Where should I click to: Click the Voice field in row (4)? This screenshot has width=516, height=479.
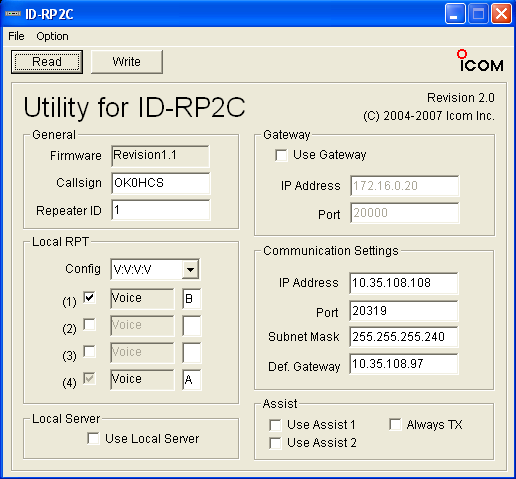[142, 380]
